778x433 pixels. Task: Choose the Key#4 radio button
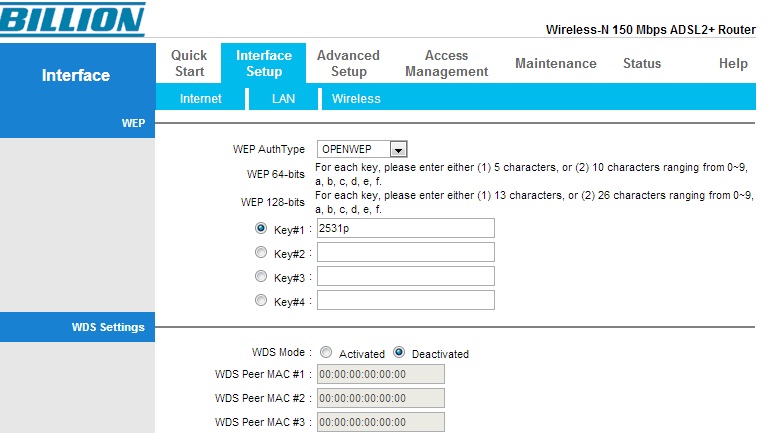[x=262, y=300]
